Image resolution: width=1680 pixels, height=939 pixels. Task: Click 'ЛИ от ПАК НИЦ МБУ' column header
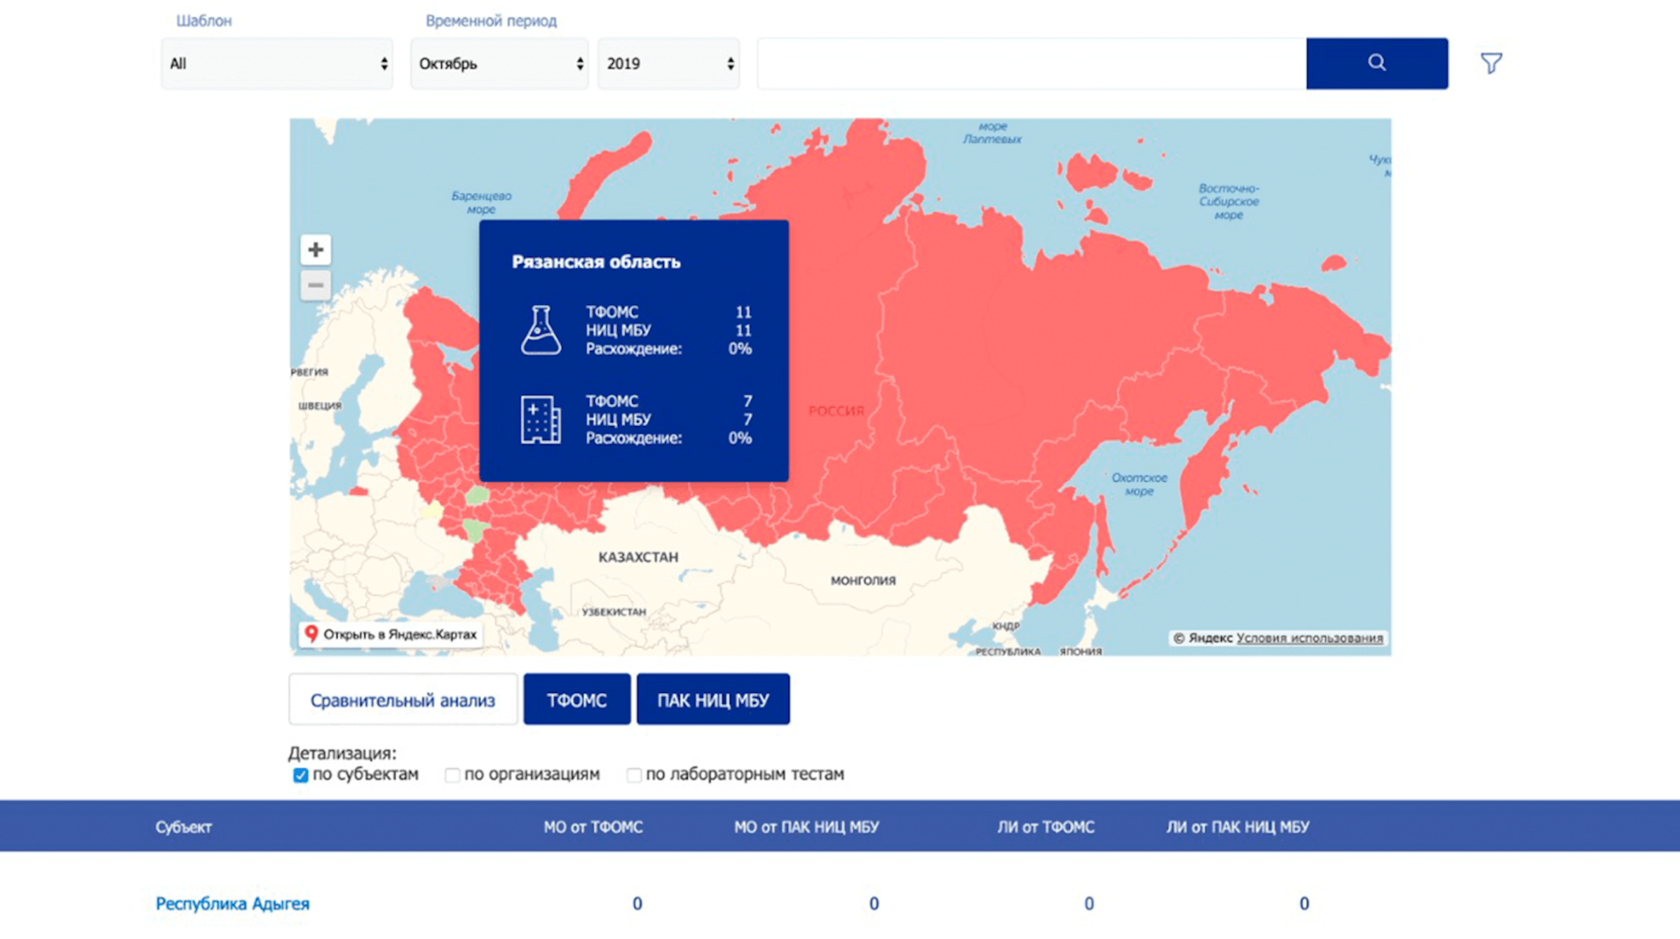[x=1238, y=827]
